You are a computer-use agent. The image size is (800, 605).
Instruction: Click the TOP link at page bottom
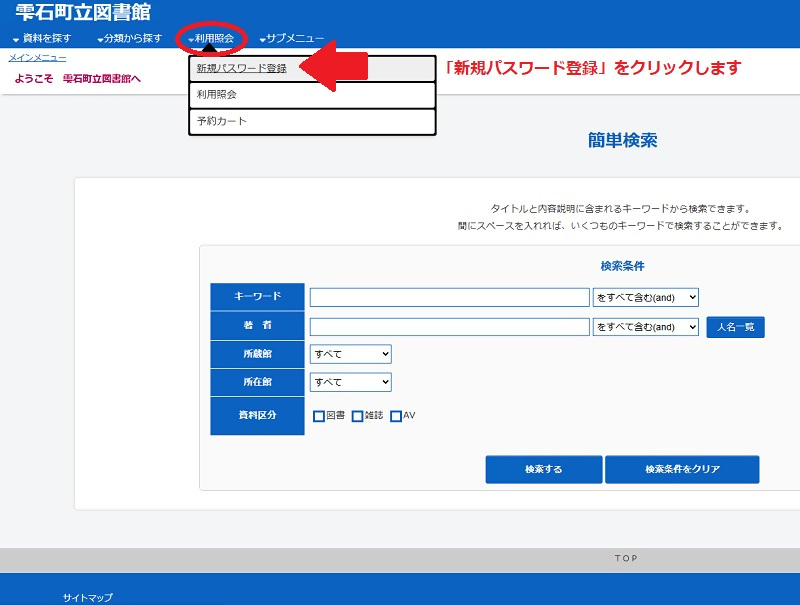pos(626,558)
